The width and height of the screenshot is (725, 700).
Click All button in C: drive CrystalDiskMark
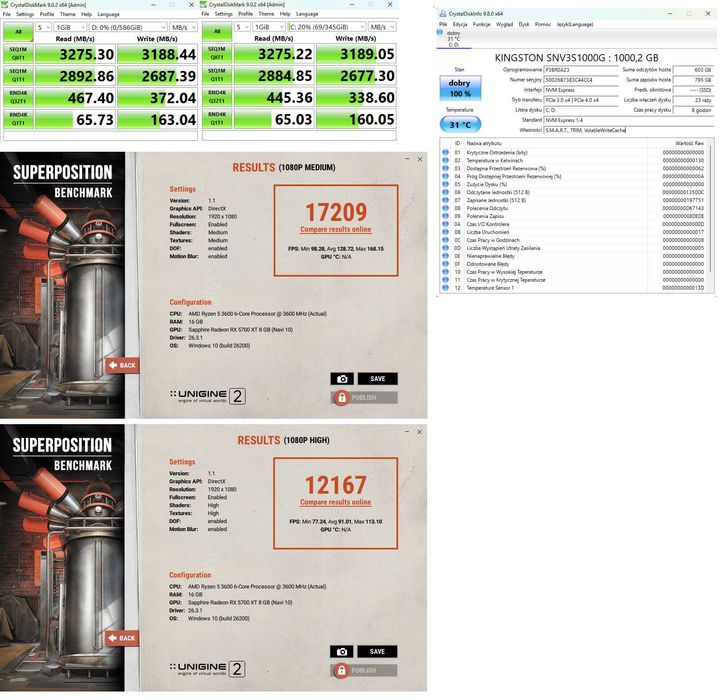click(217, 31)
